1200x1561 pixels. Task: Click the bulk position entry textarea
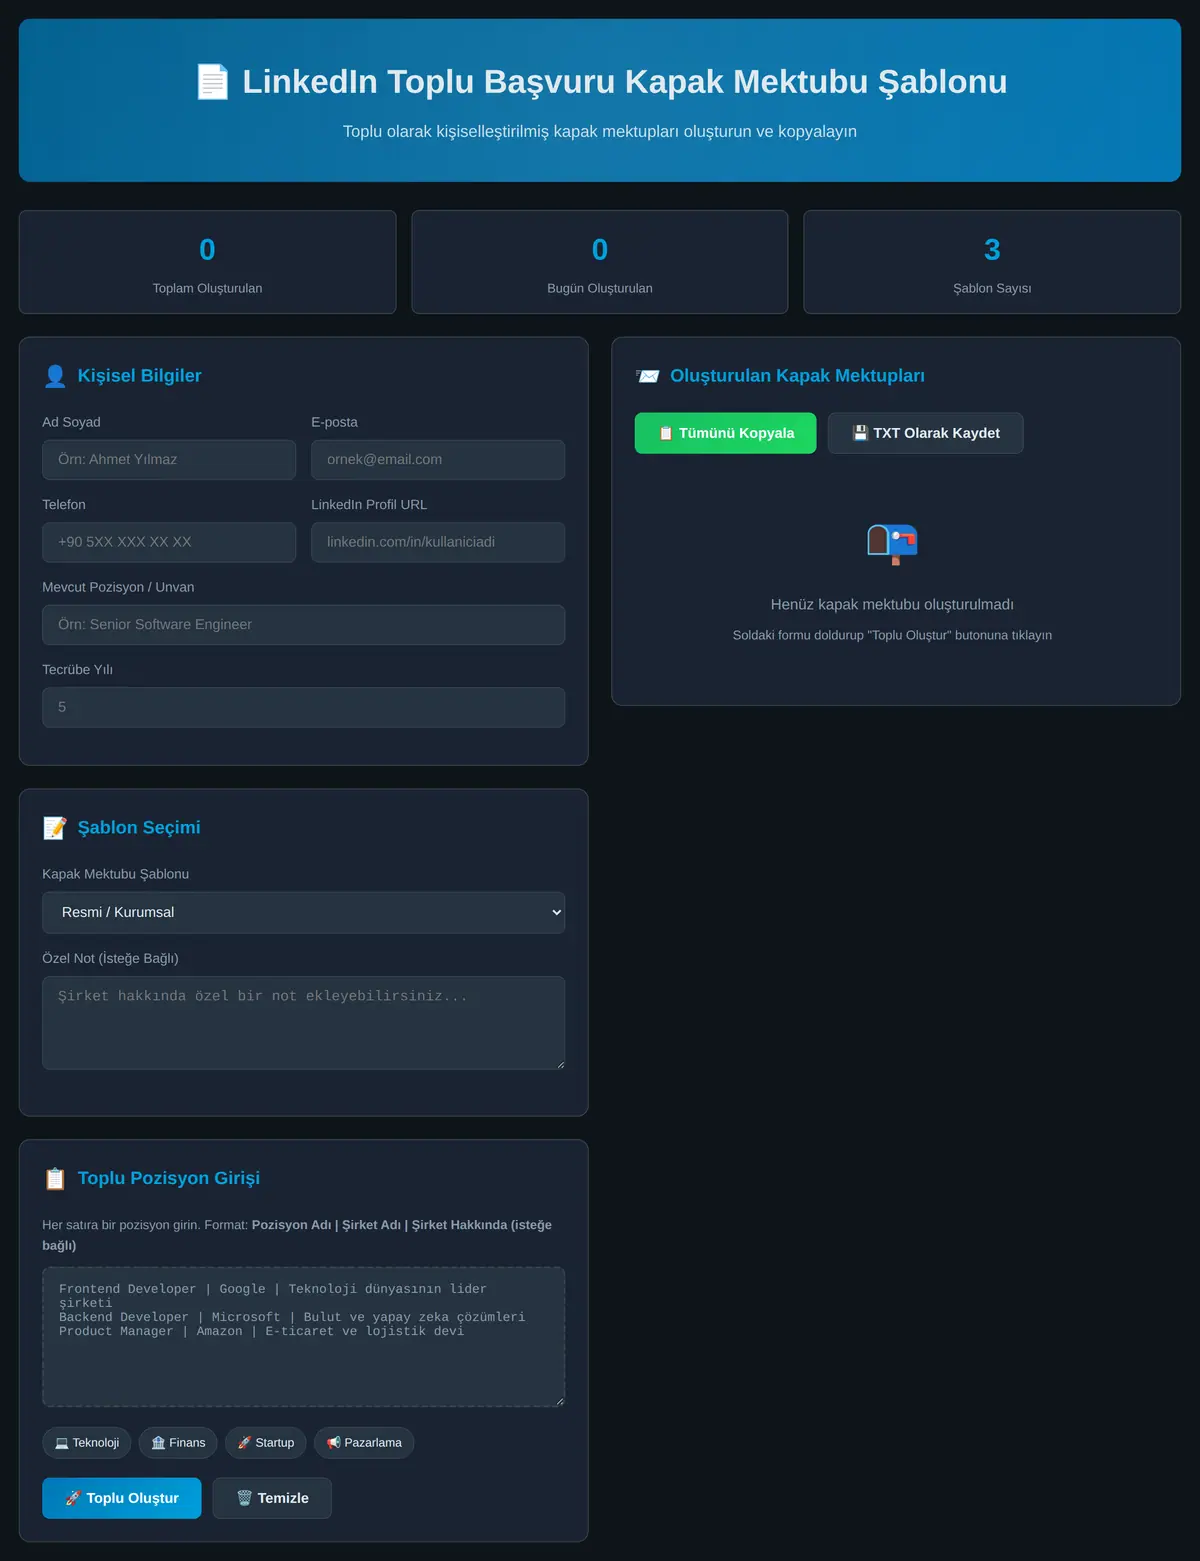(303, 1337)
